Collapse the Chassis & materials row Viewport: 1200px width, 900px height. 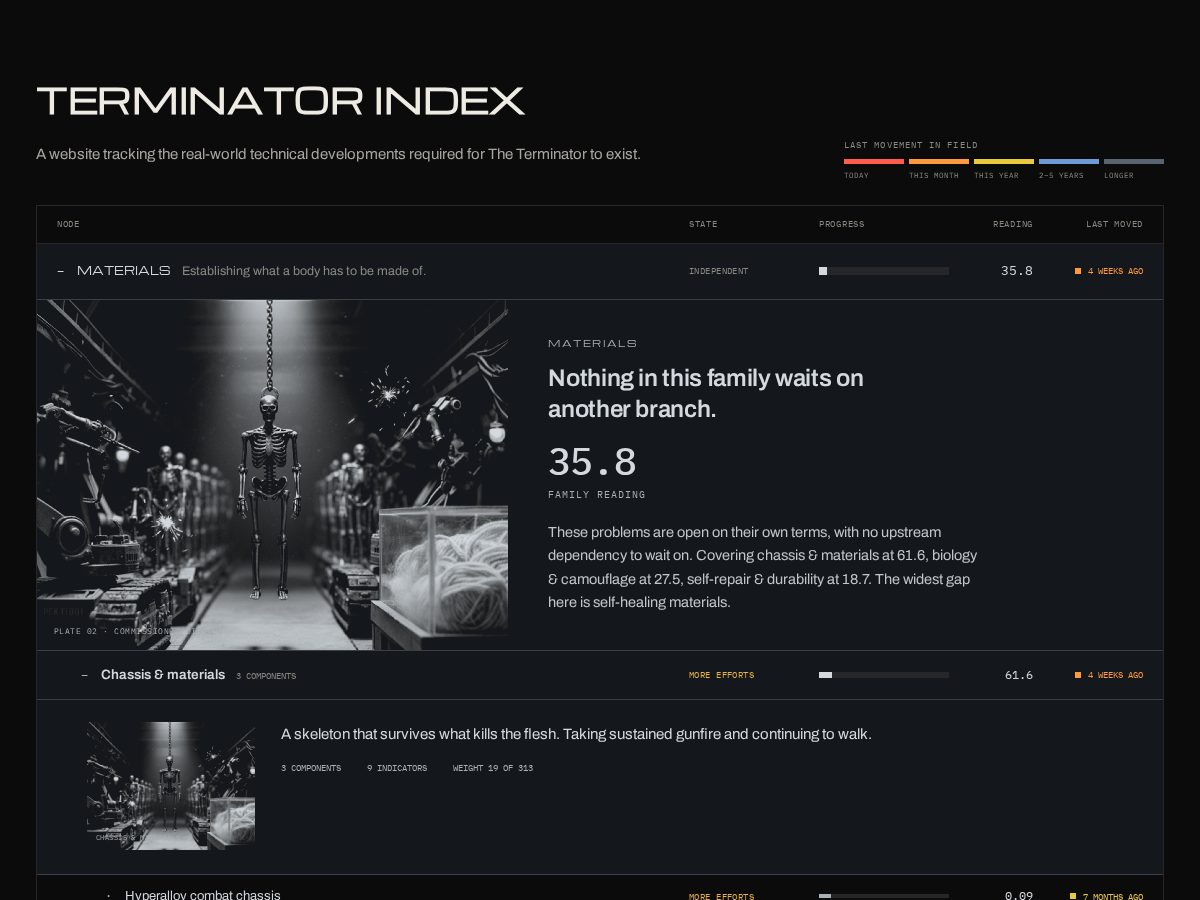600,675
